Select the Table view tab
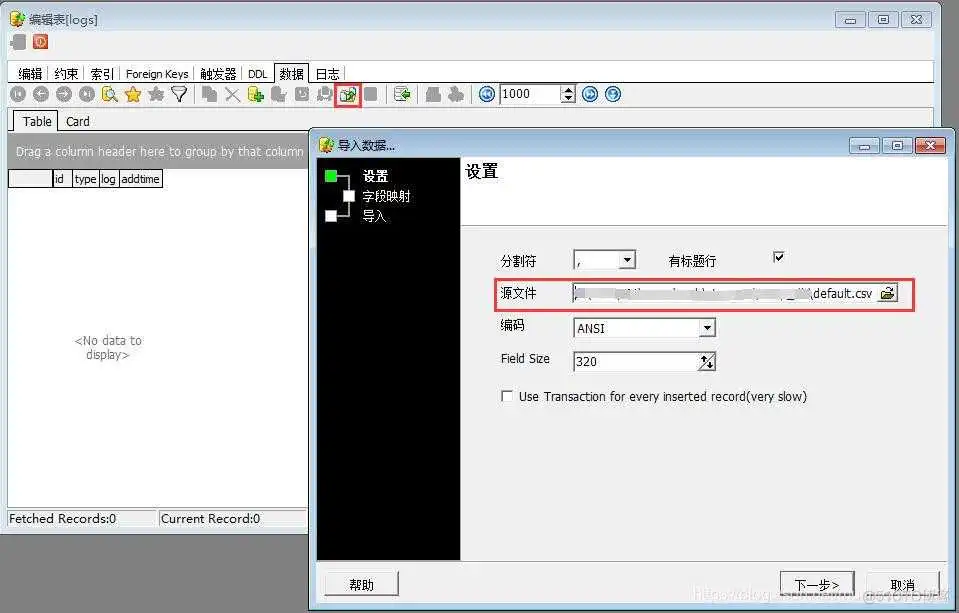The height and width of the screenshot is (613, 959). click(37, 121)
